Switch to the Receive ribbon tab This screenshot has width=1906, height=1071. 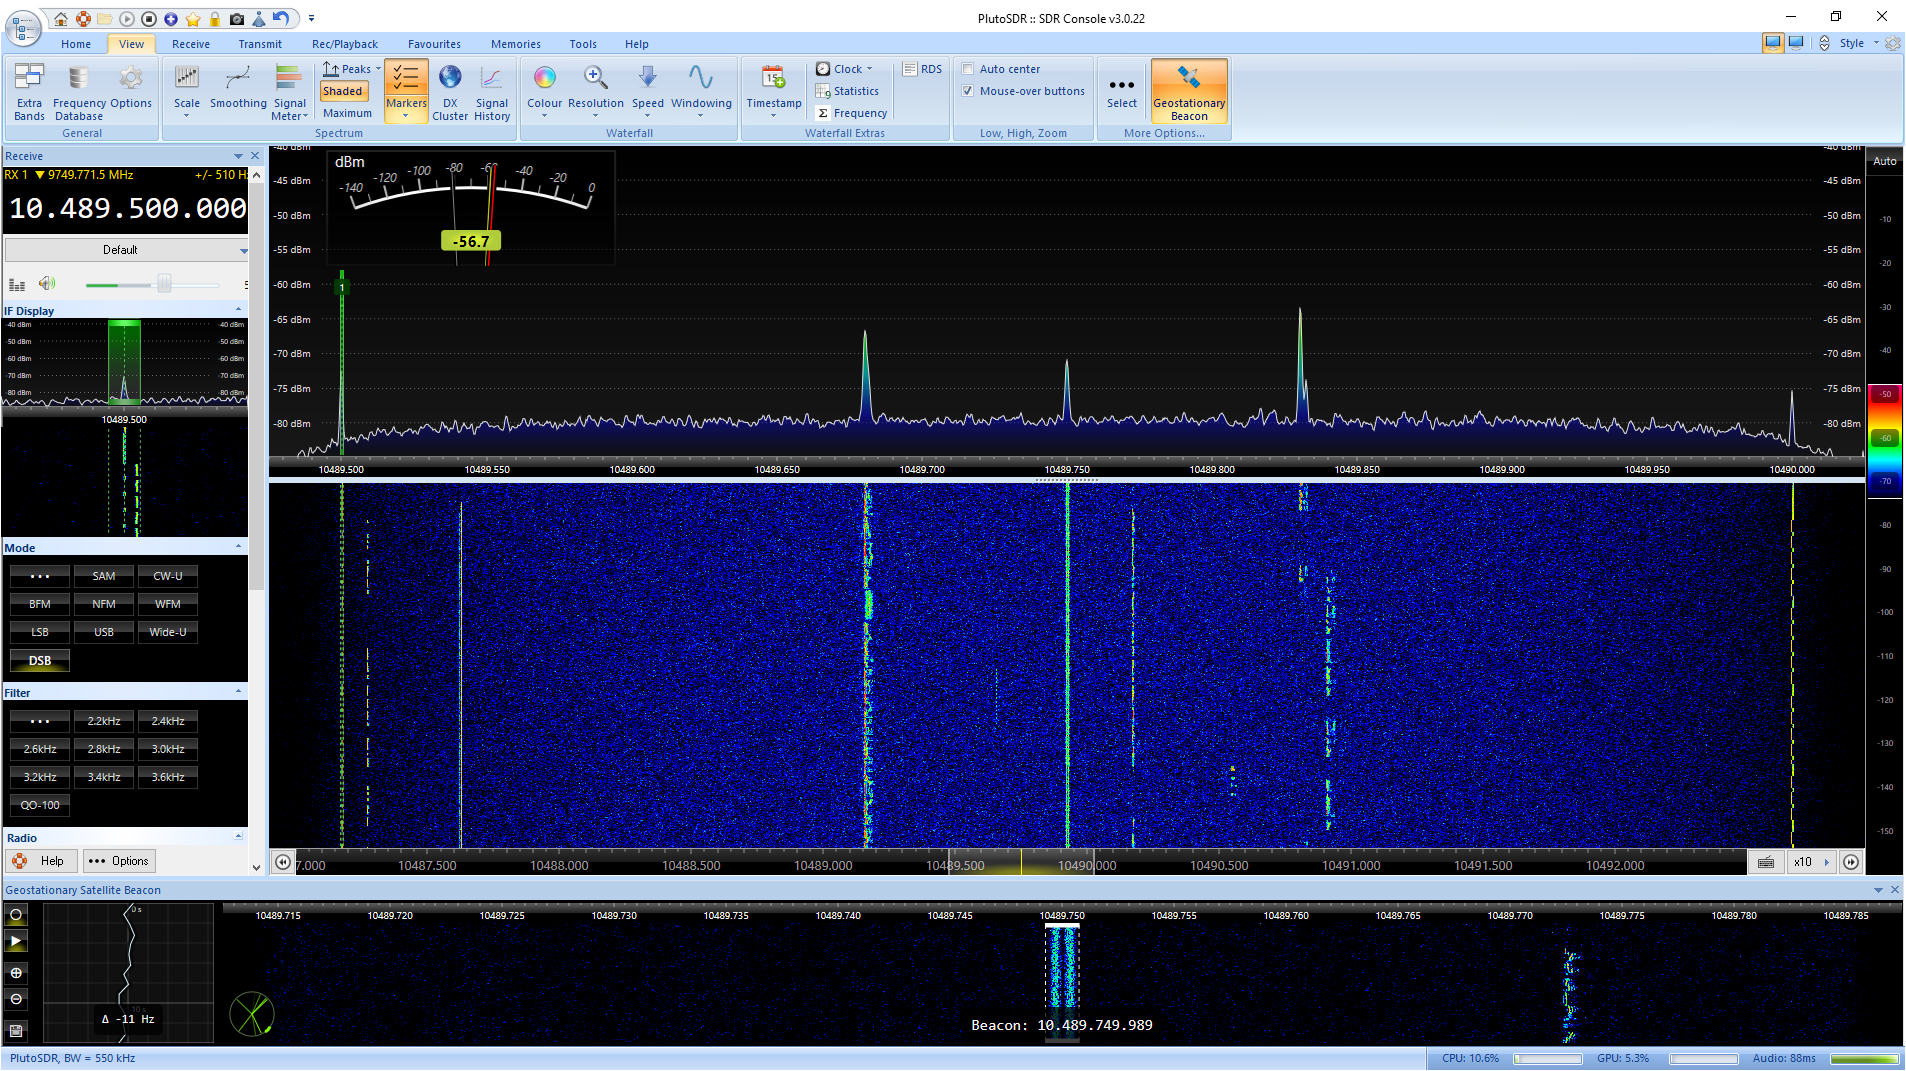(190, 44)
